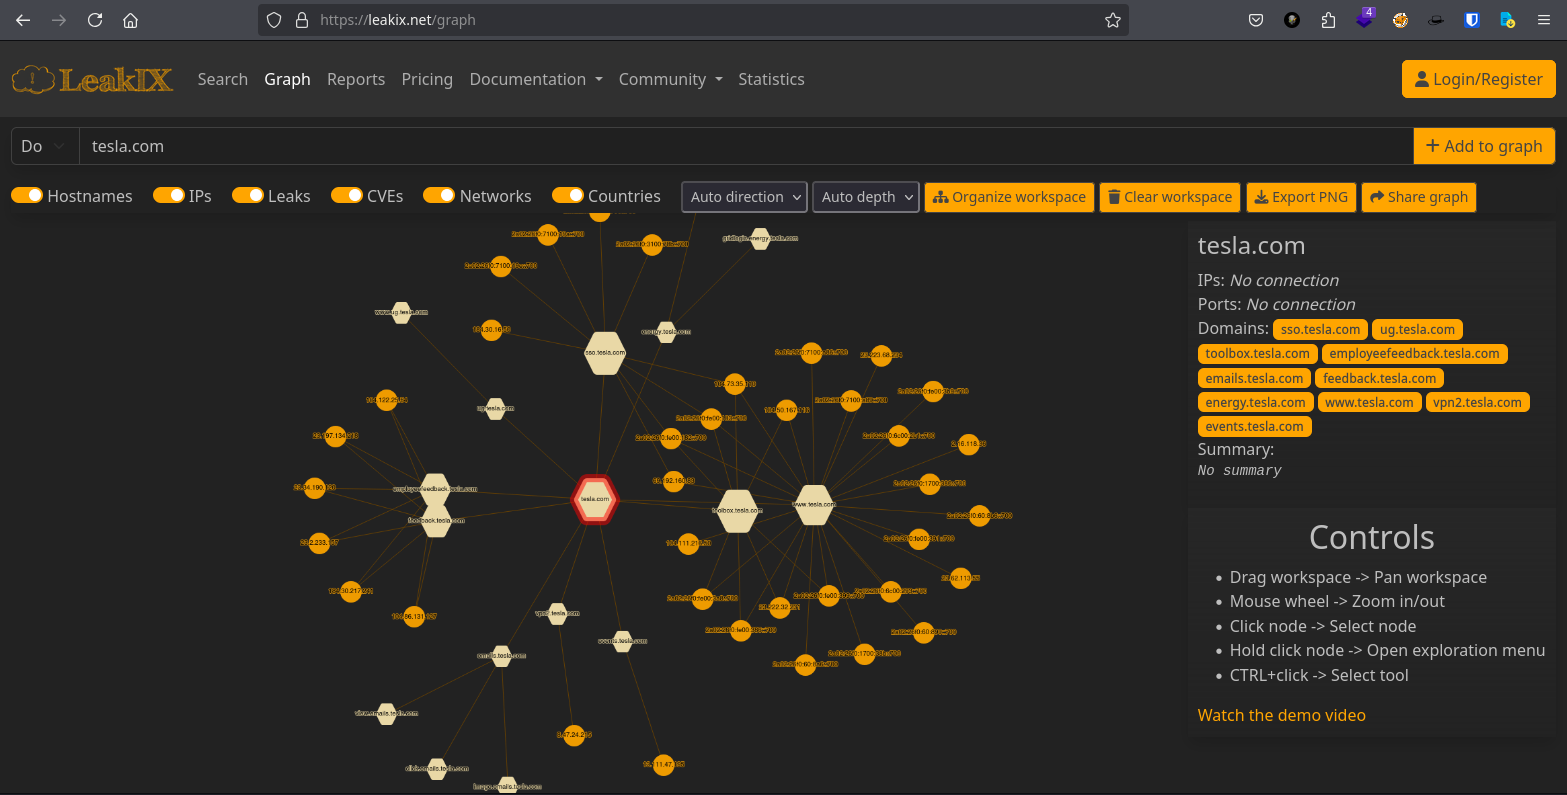Open the Watch the demo video link
1567x795 pixels.
pos(1281,715)
